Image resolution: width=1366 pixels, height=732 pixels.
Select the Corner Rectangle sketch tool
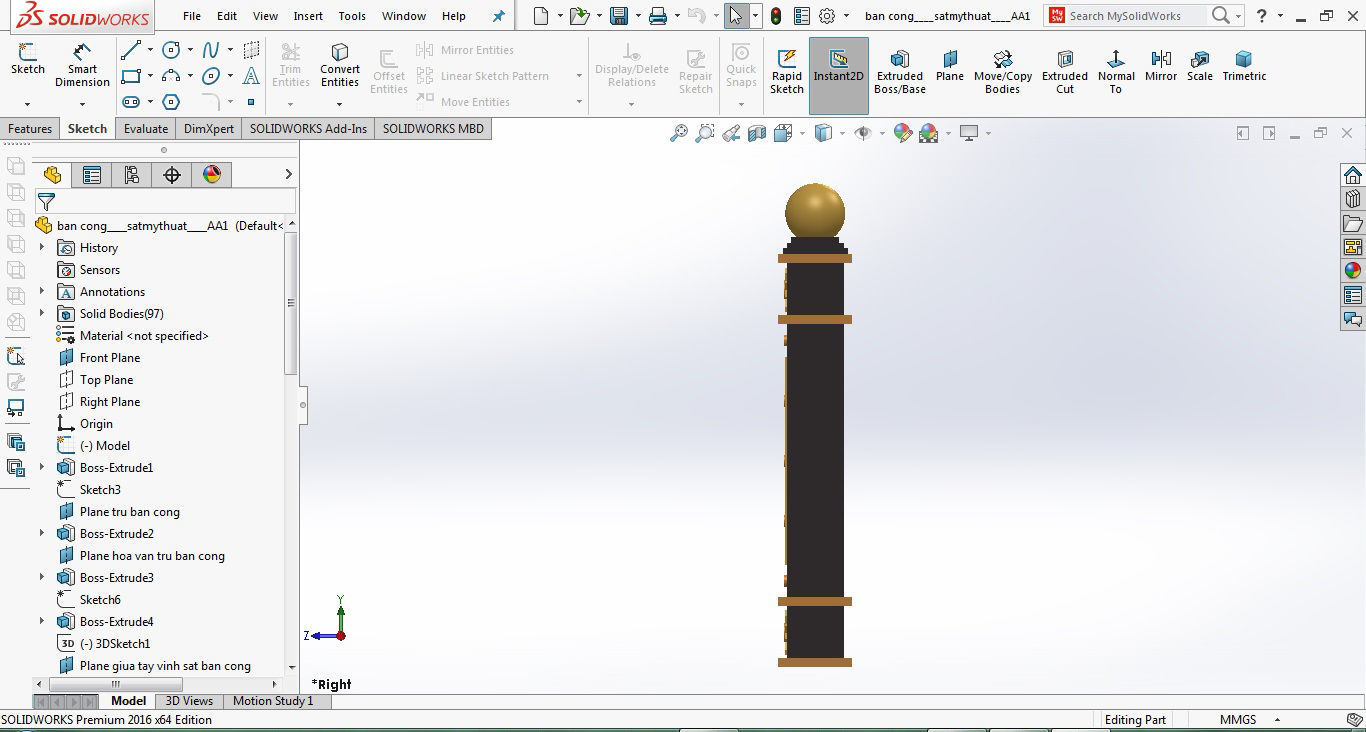pyautogui.click(x=130, y=76)
